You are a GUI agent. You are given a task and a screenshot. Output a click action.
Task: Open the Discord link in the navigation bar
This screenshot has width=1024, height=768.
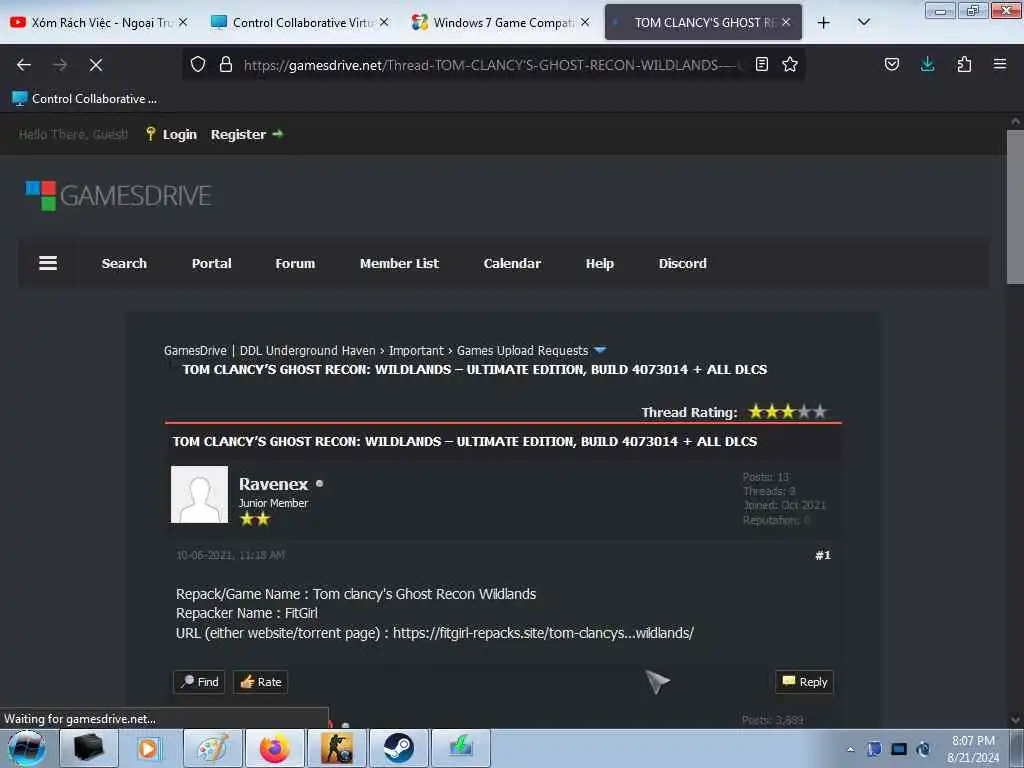682,263
